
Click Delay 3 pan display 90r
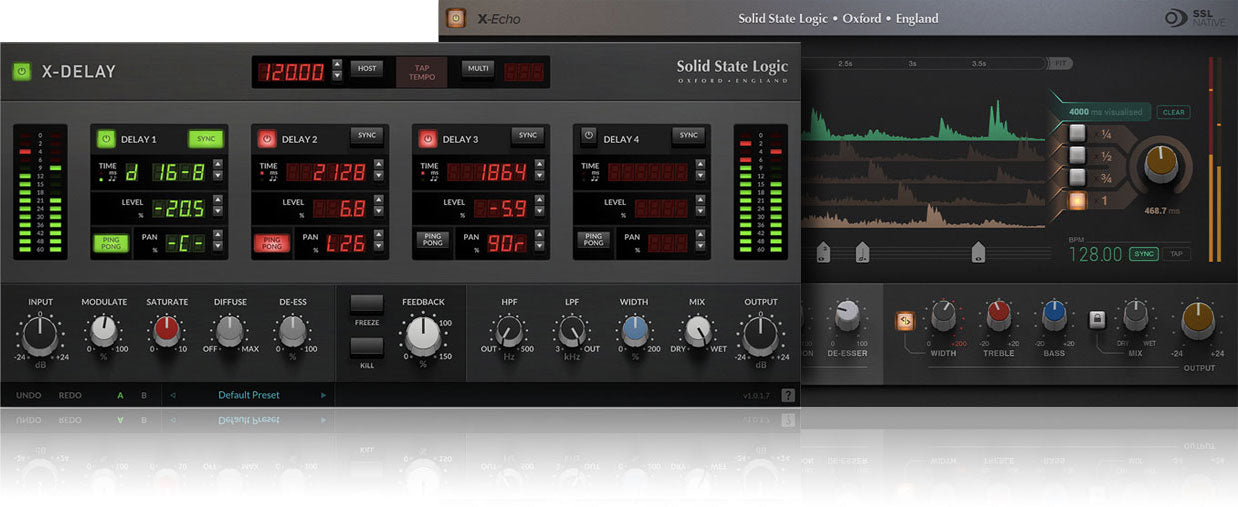[508, 243]
